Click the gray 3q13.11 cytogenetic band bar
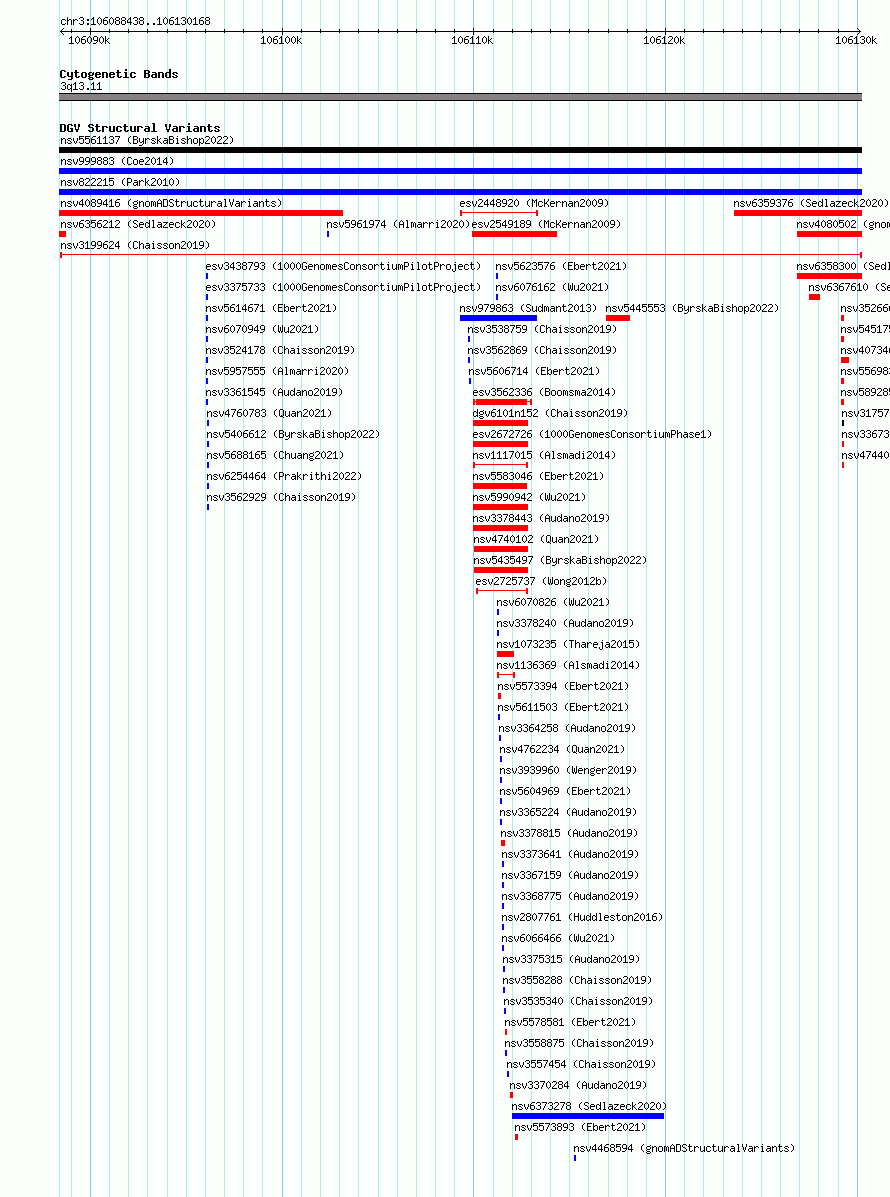Image resolution: width=890 pixels, height=1197 pixels. click(x=460, y=97)
